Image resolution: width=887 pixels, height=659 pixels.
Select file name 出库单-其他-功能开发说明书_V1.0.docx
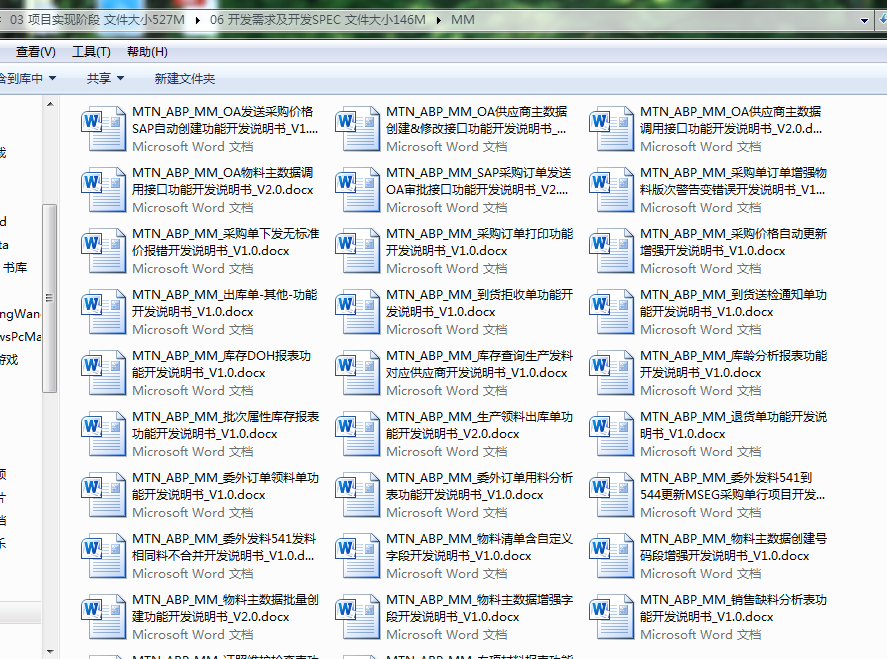coord(225,303)
